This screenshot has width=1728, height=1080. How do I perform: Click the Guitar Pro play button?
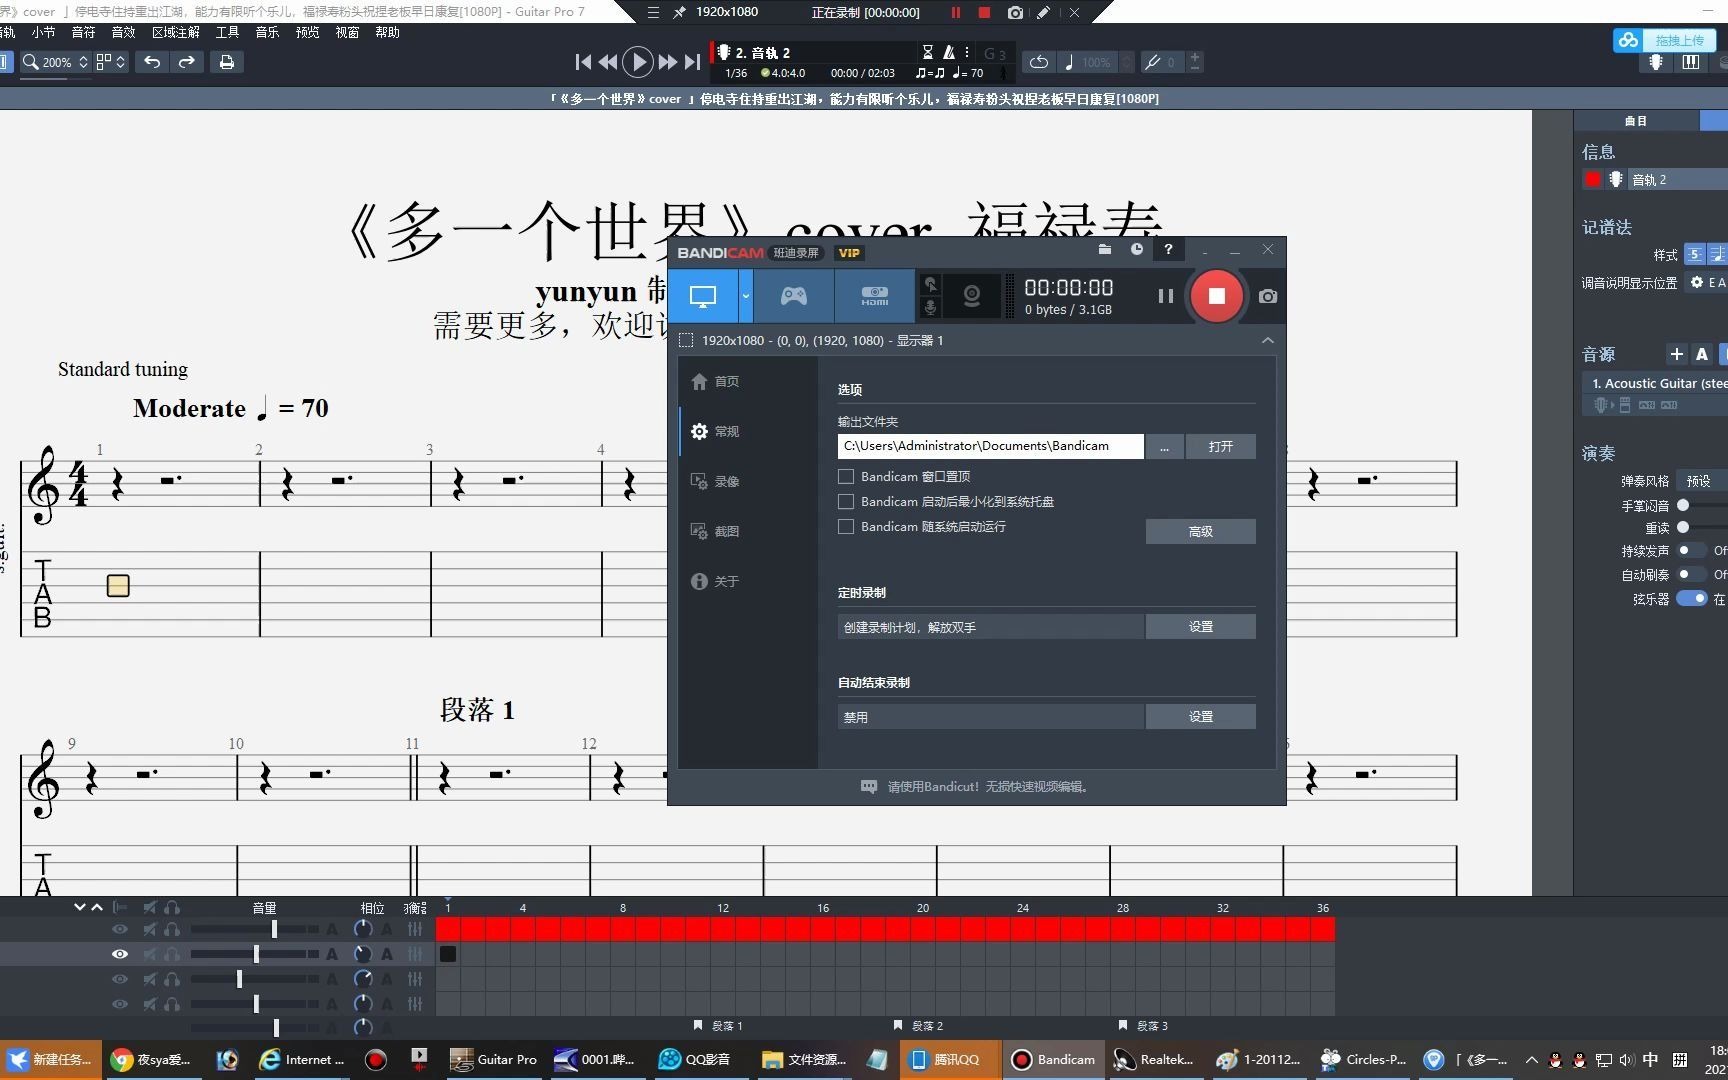point(637,62)
